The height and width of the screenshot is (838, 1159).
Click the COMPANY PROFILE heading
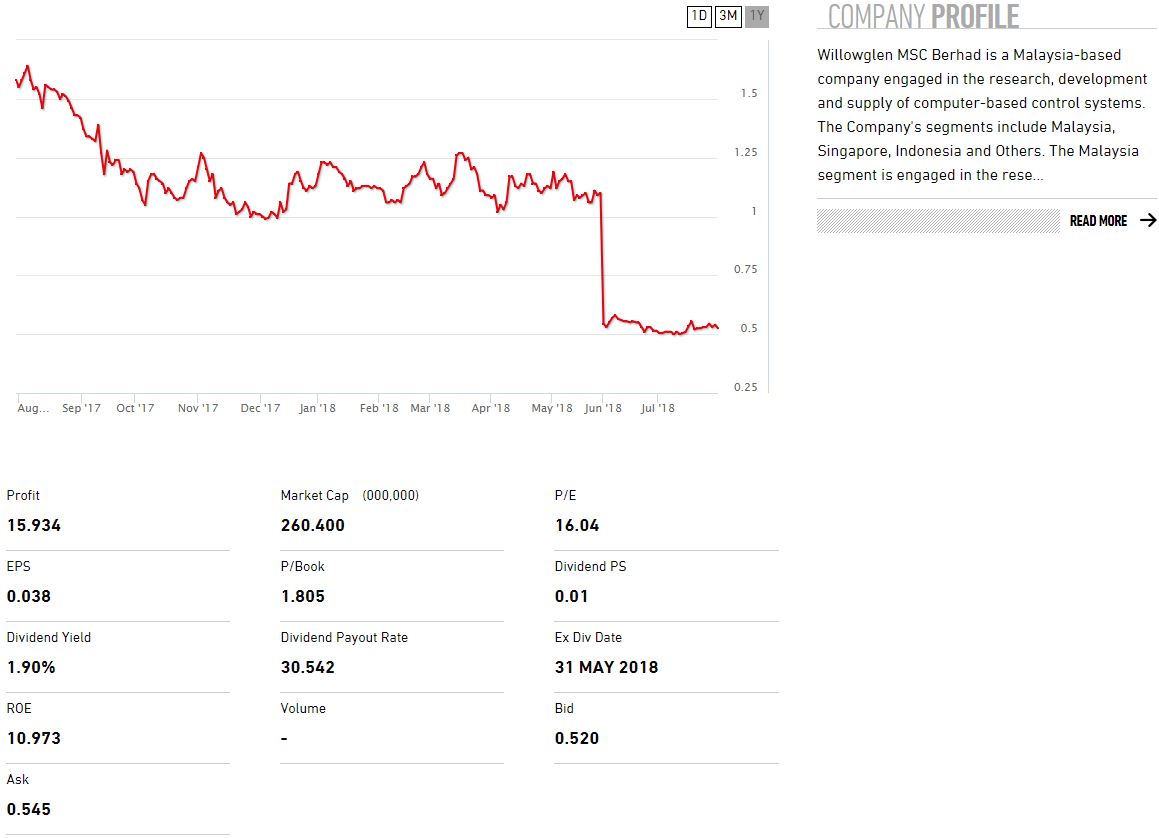click(x=923, y=16)
